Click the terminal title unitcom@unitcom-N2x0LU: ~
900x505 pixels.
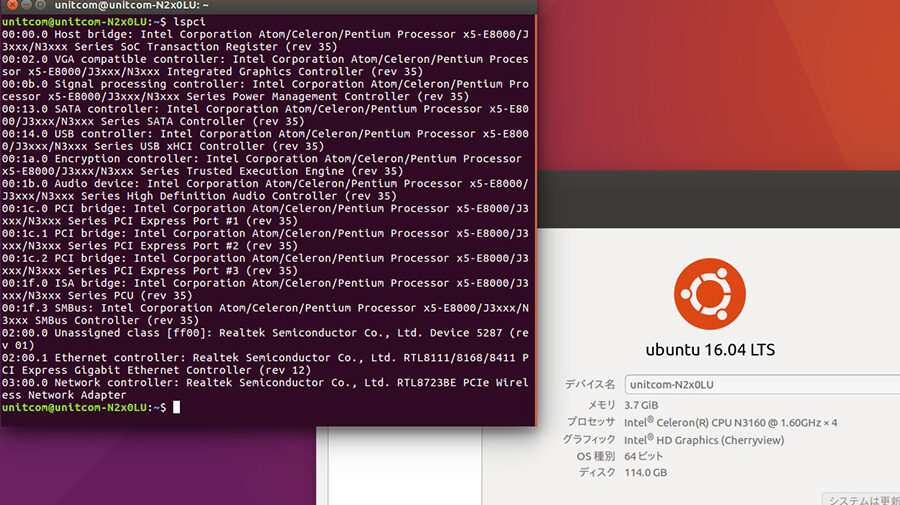(132, 5)
